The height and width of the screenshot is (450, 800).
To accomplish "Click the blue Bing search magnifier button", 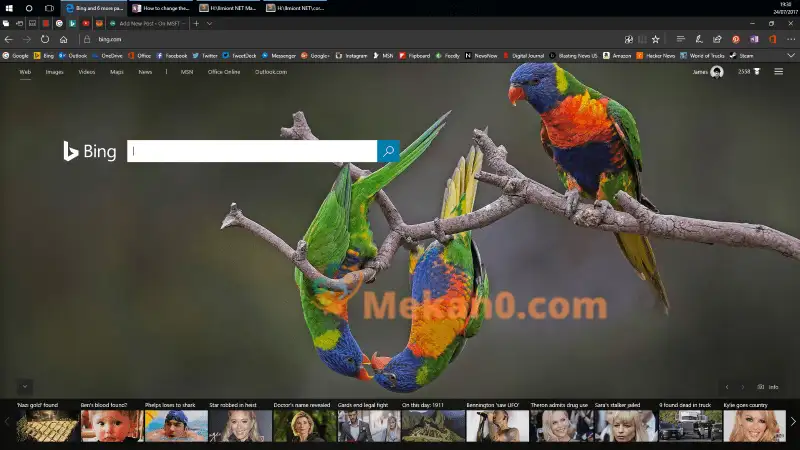I will [388, 151].
